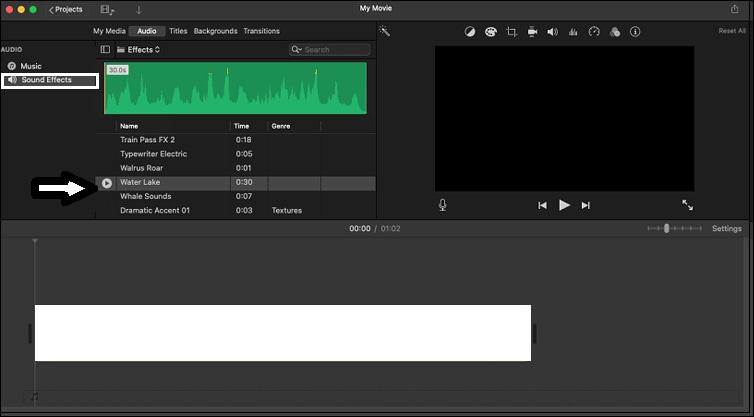
Task: Select the Water Lake sound row
Action: [x=236, y=182]
